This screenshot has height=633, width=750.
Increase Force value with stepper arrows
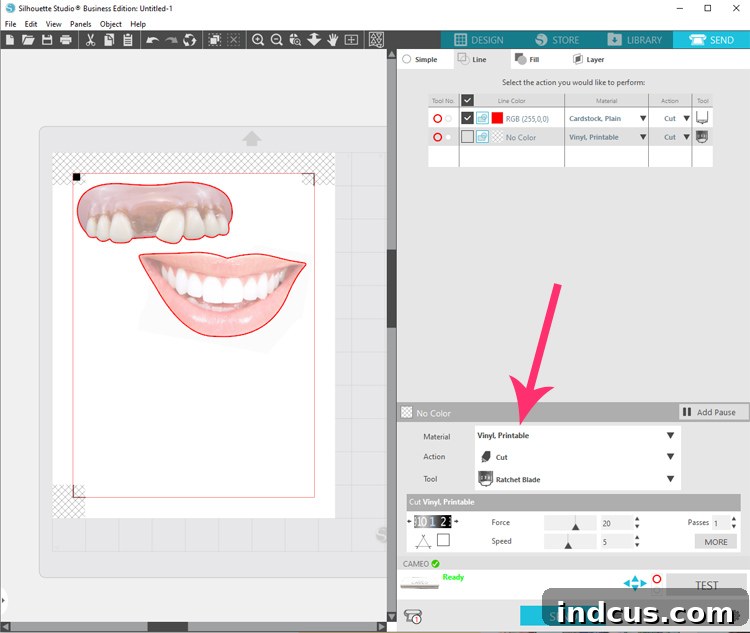(x=637, y=520)
